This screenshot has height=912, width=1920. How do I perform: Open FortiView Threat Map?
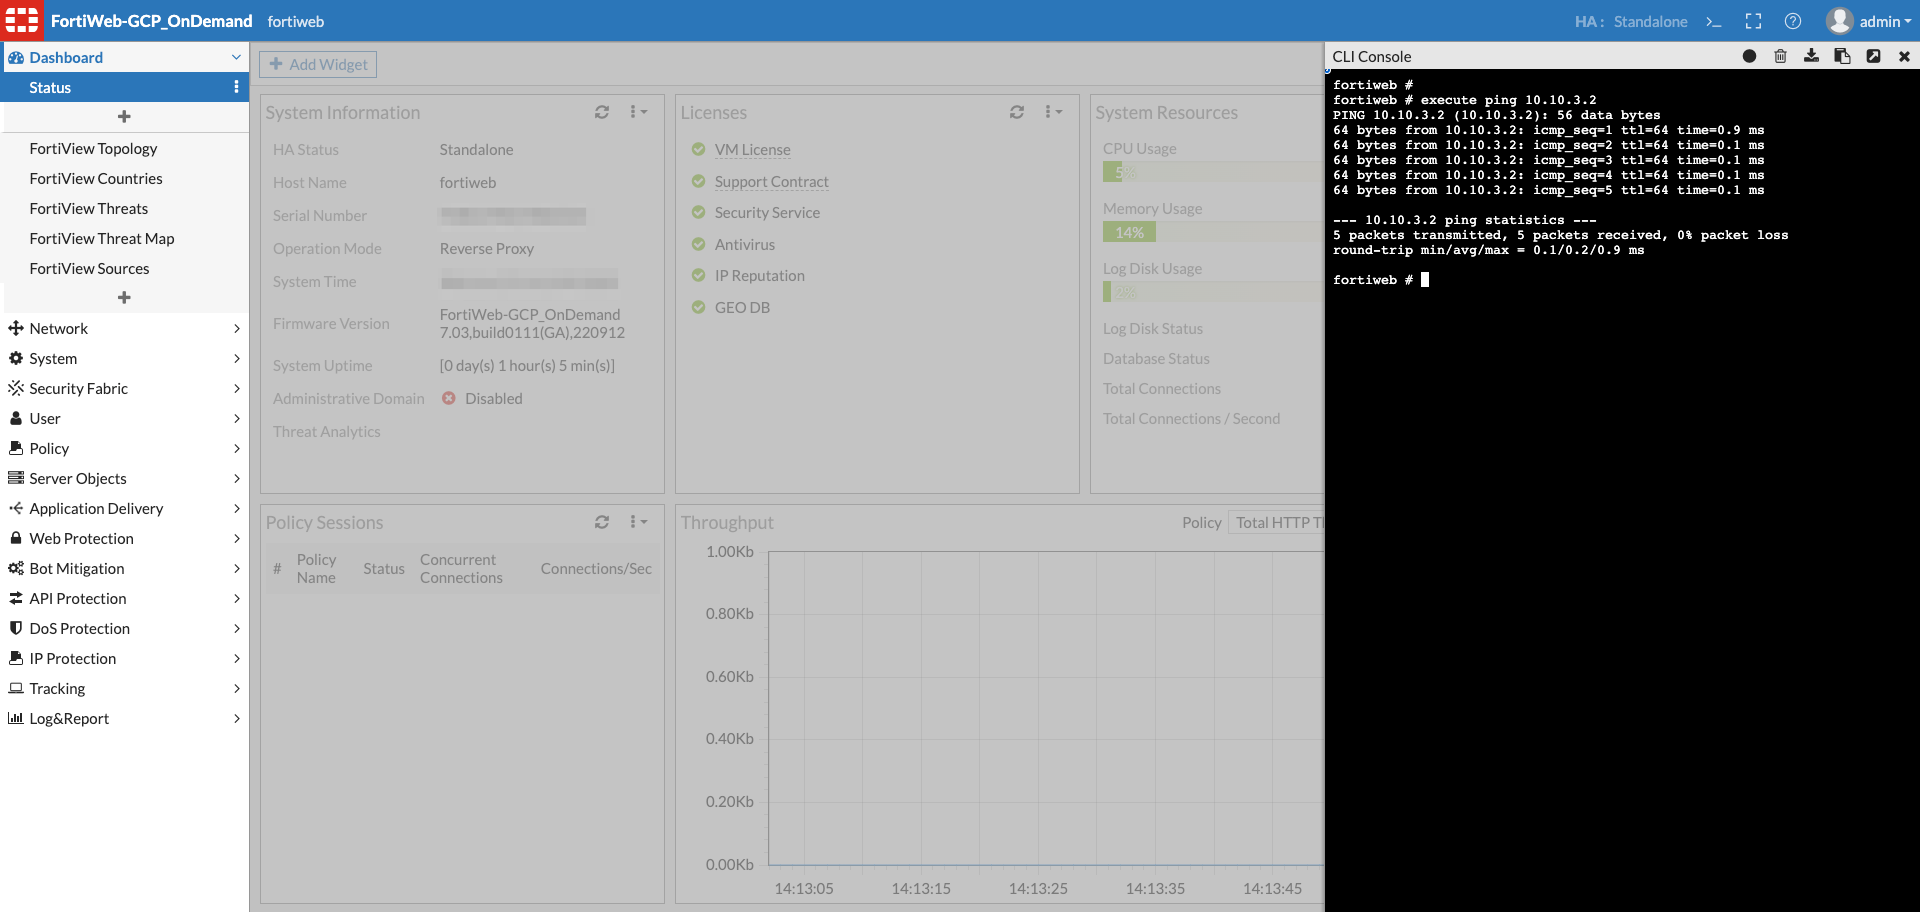102,238
